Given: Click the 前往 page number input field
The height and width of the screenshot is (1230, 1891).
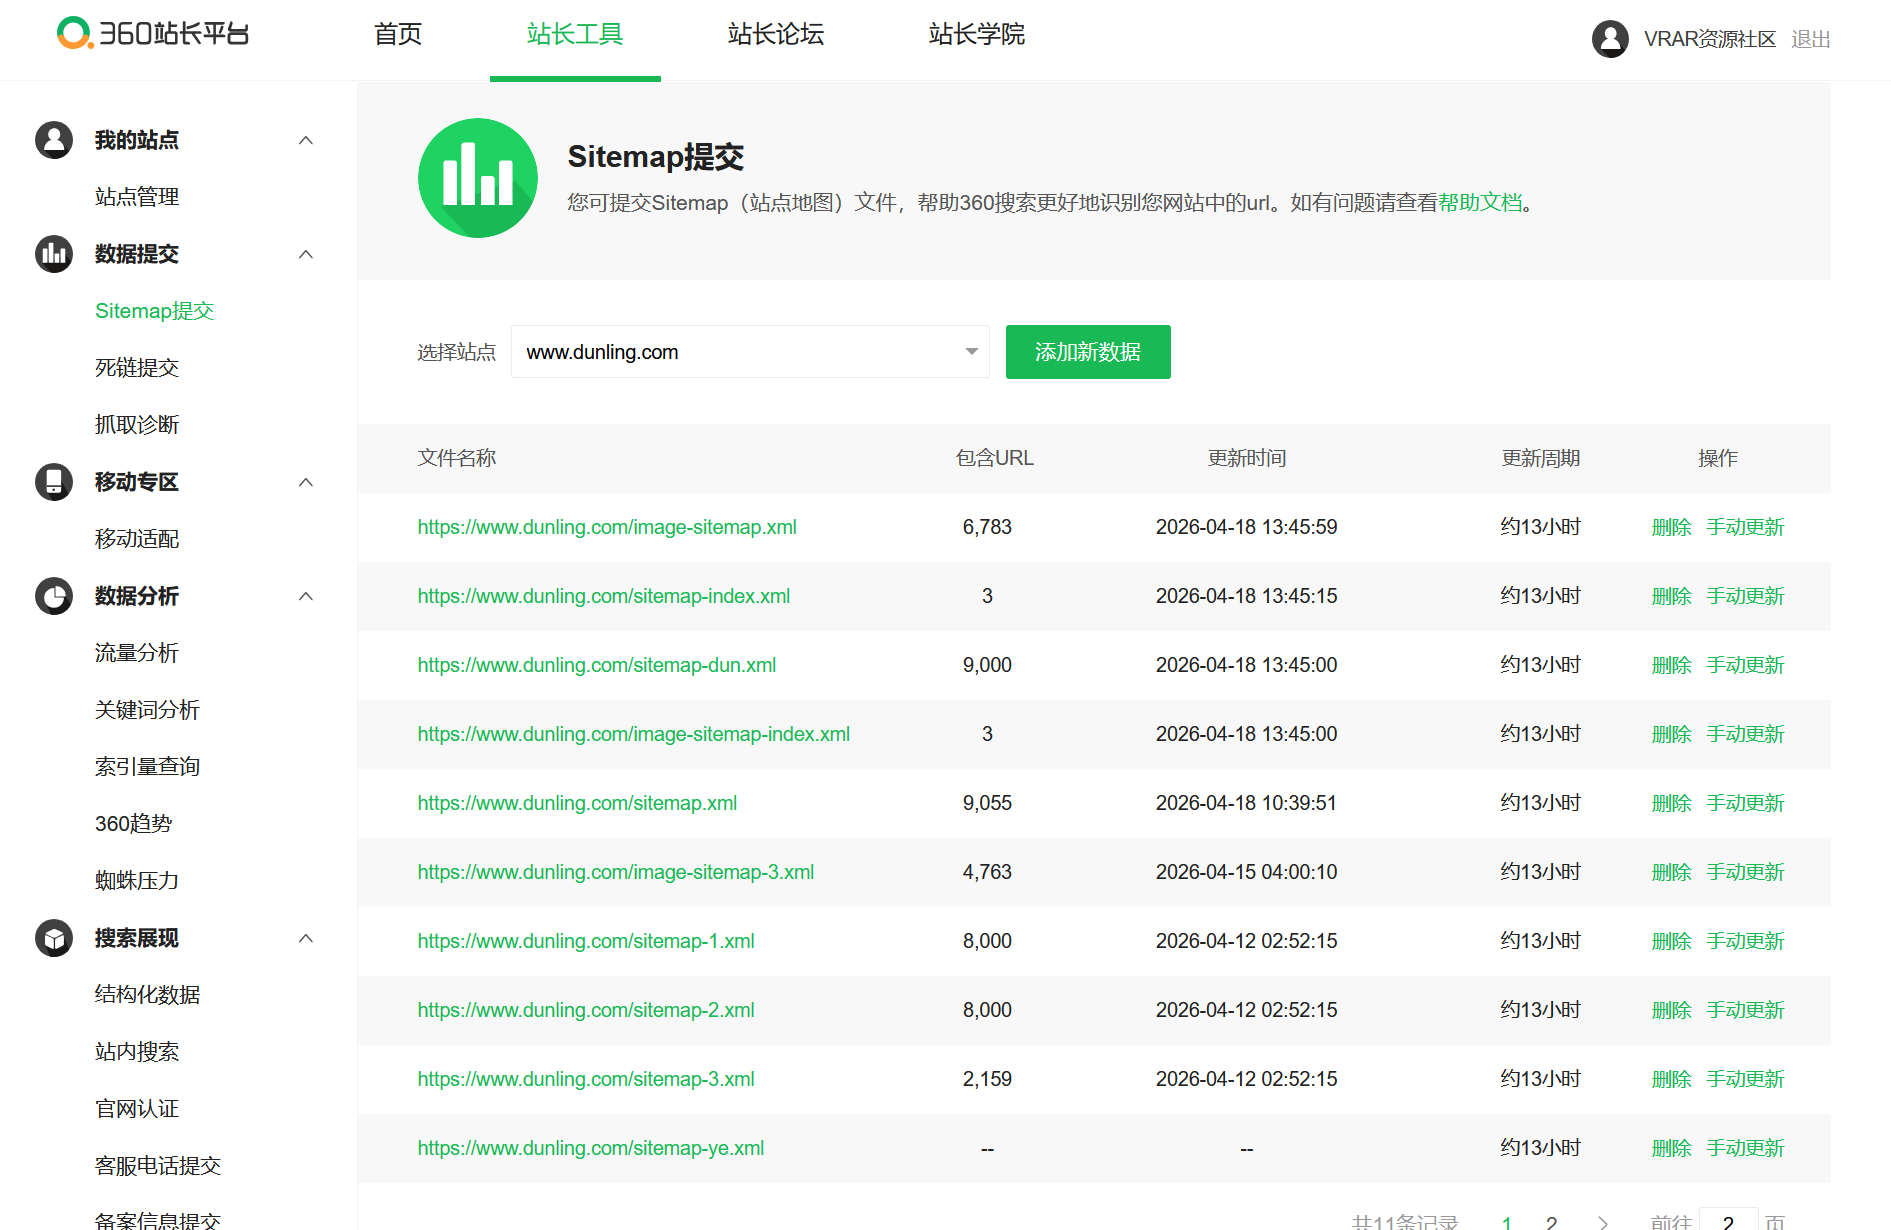Looking at the screenshot, I should coord(1728,1220).
